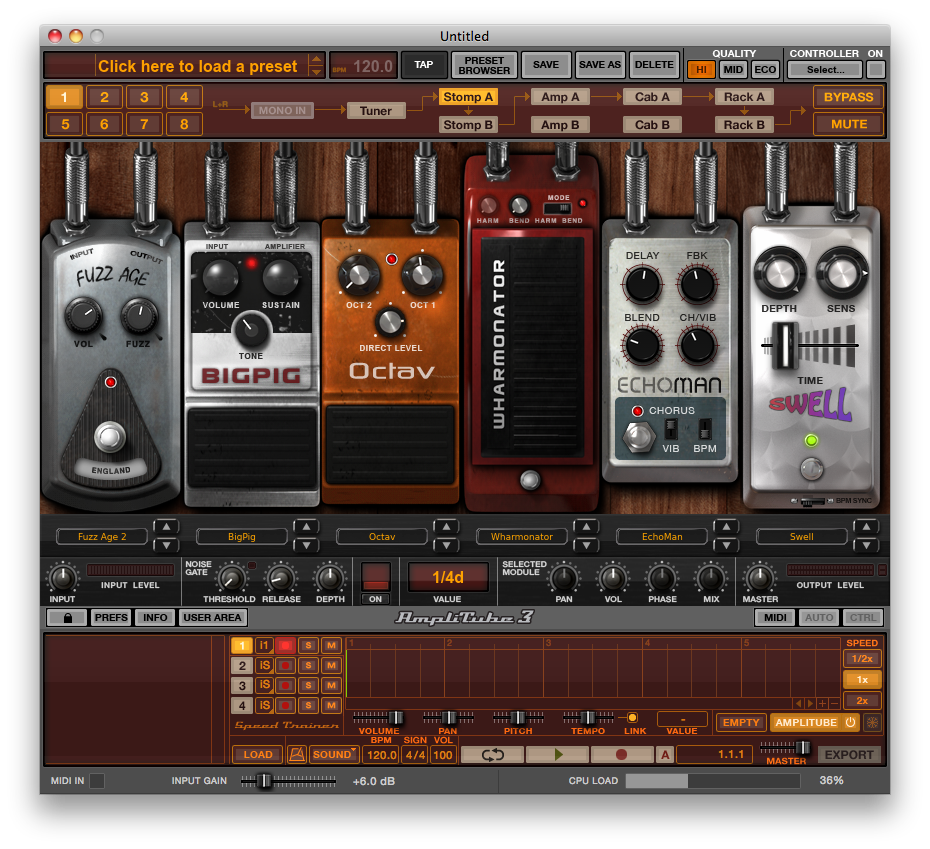930x849 pixels.
Task: Click the Swell DEPTH knob
Action: tap(779, 273)
